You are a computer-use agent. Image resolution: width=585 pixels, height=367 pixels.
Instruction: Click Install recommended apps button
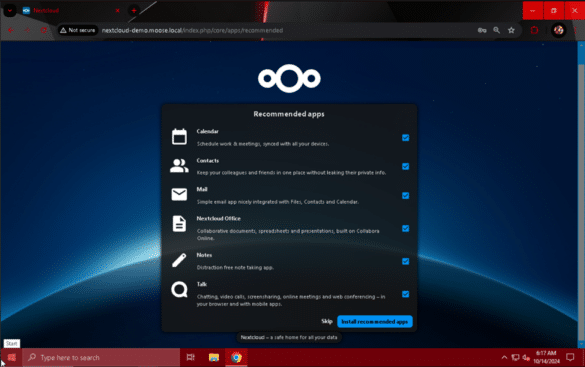pyautogui.click(x=375, y=321)
